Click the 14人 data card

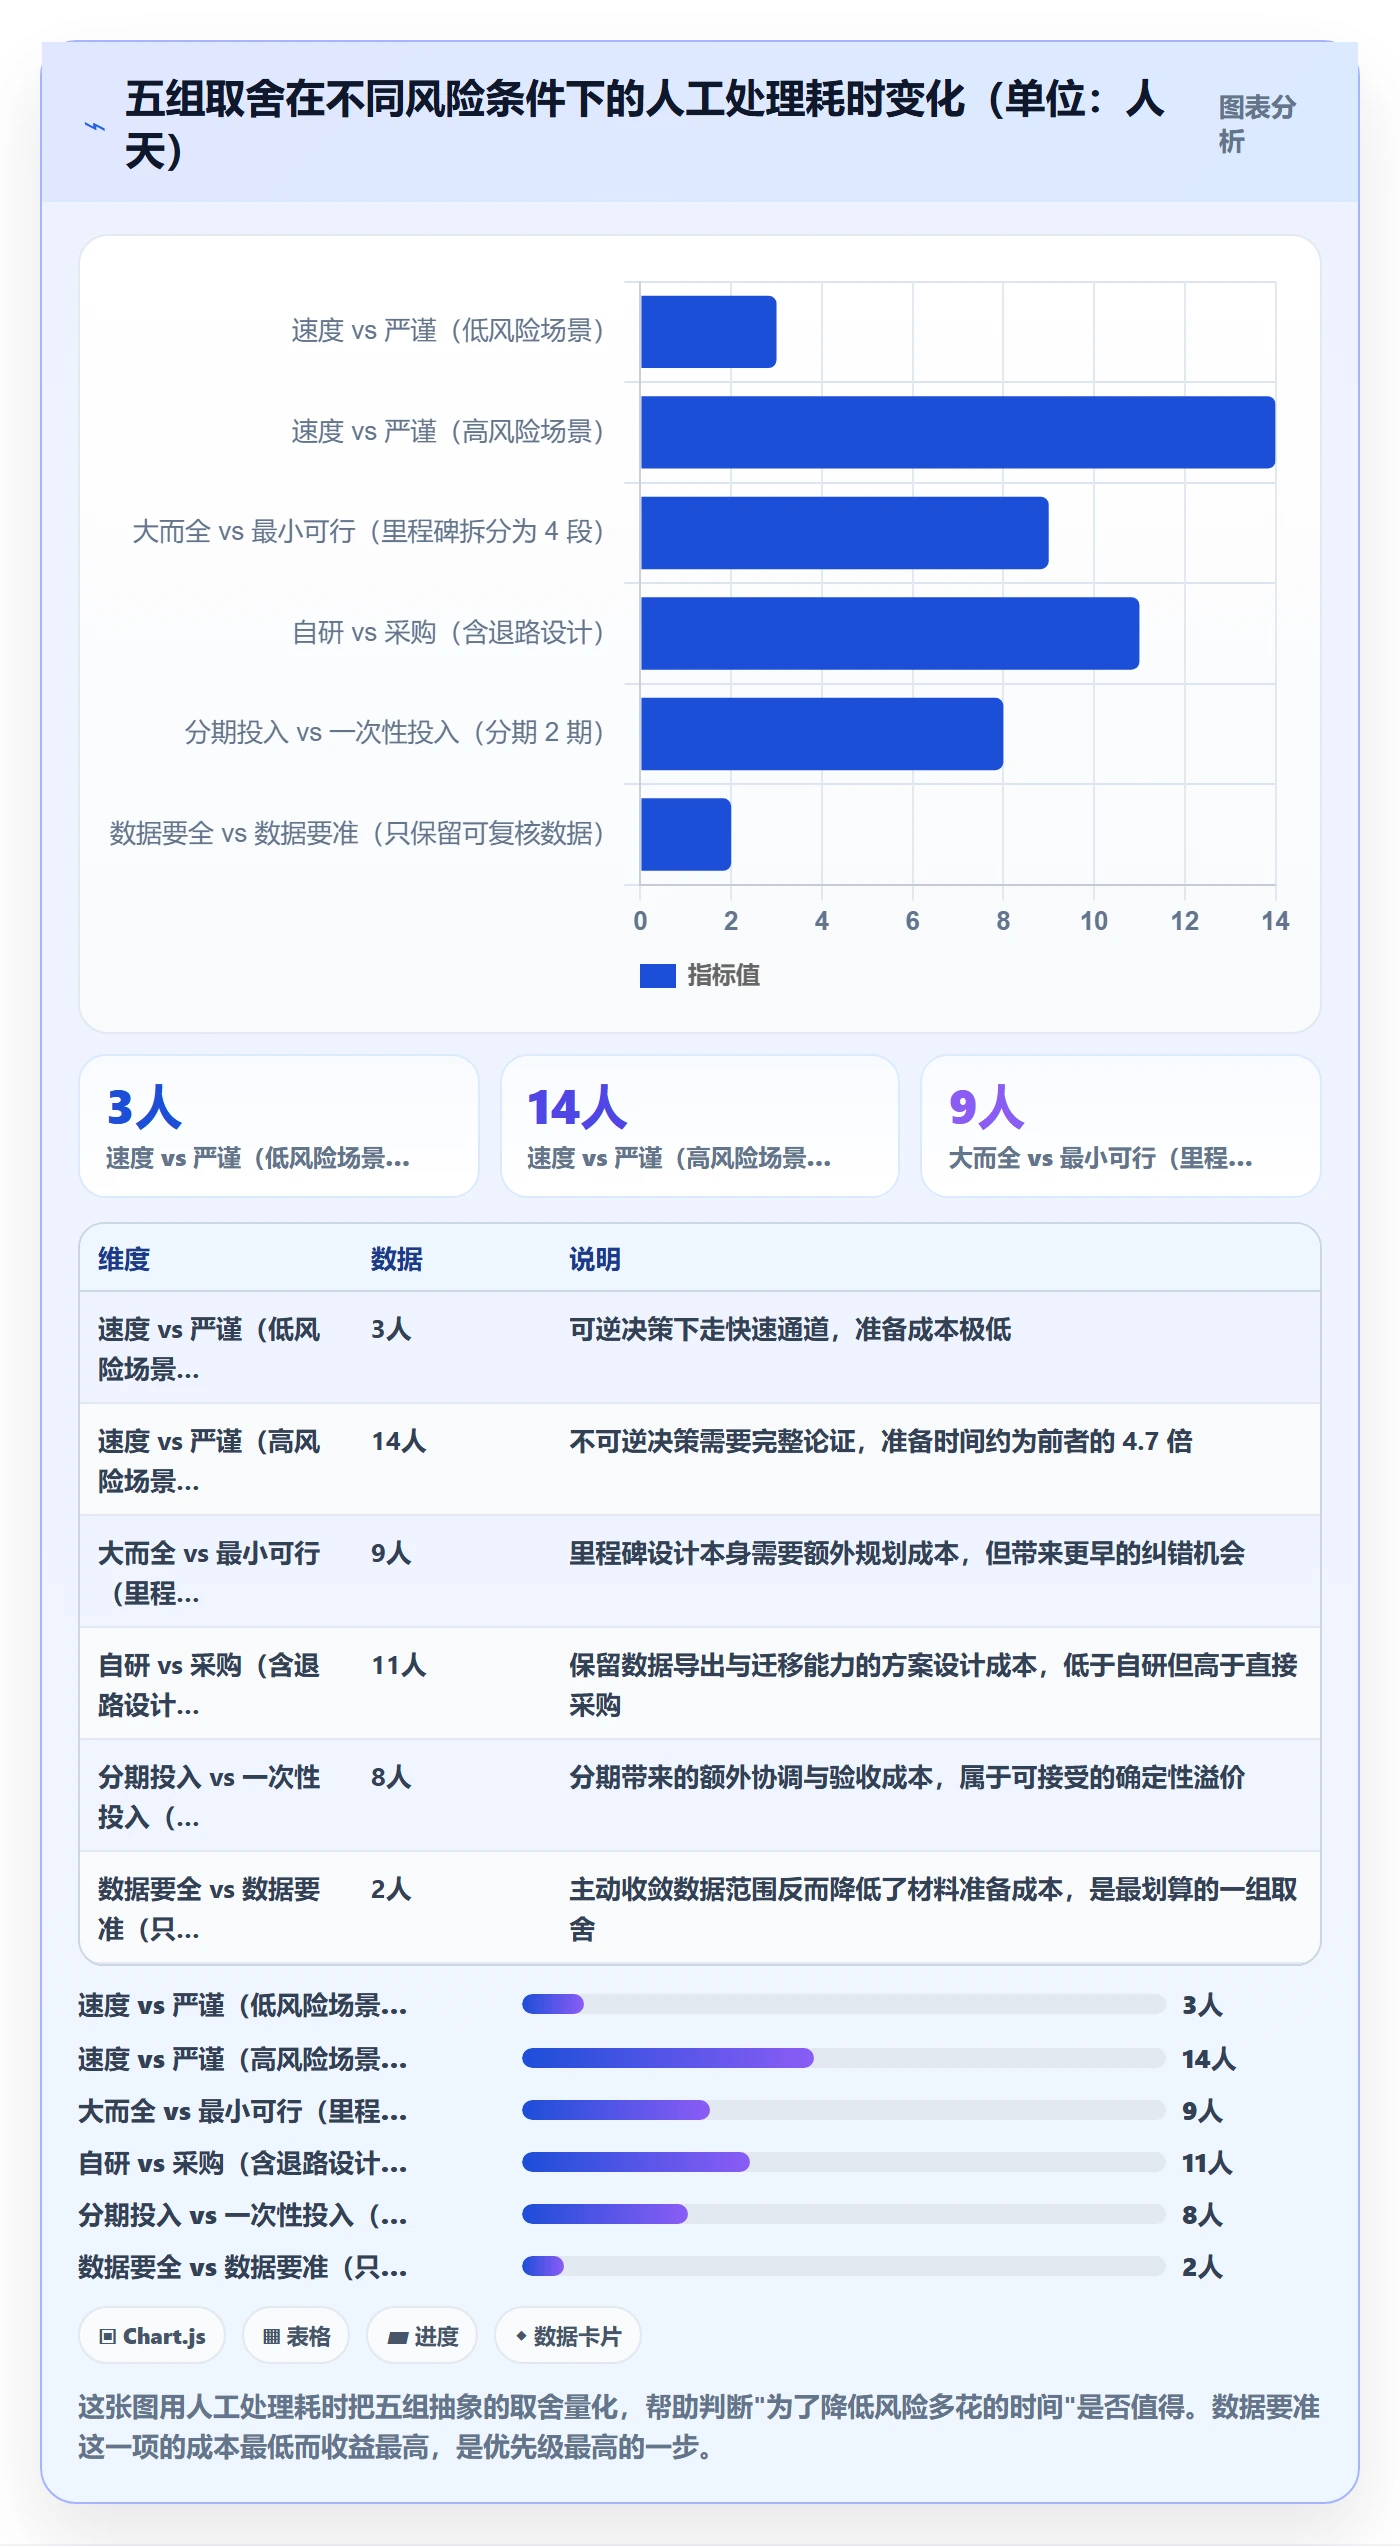(700, 1126)
